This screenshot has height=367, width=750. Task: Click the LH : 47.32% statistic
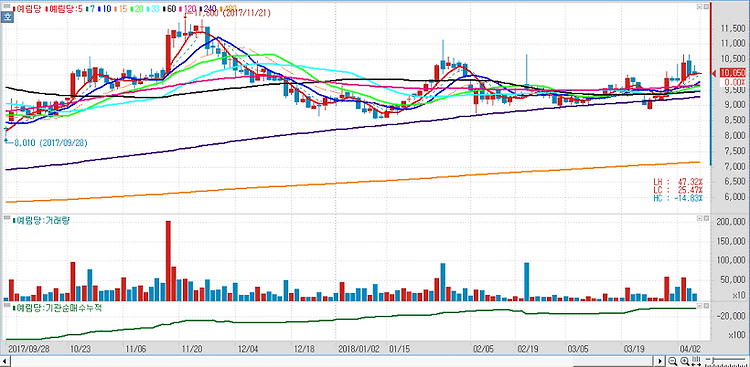point(678,181)
